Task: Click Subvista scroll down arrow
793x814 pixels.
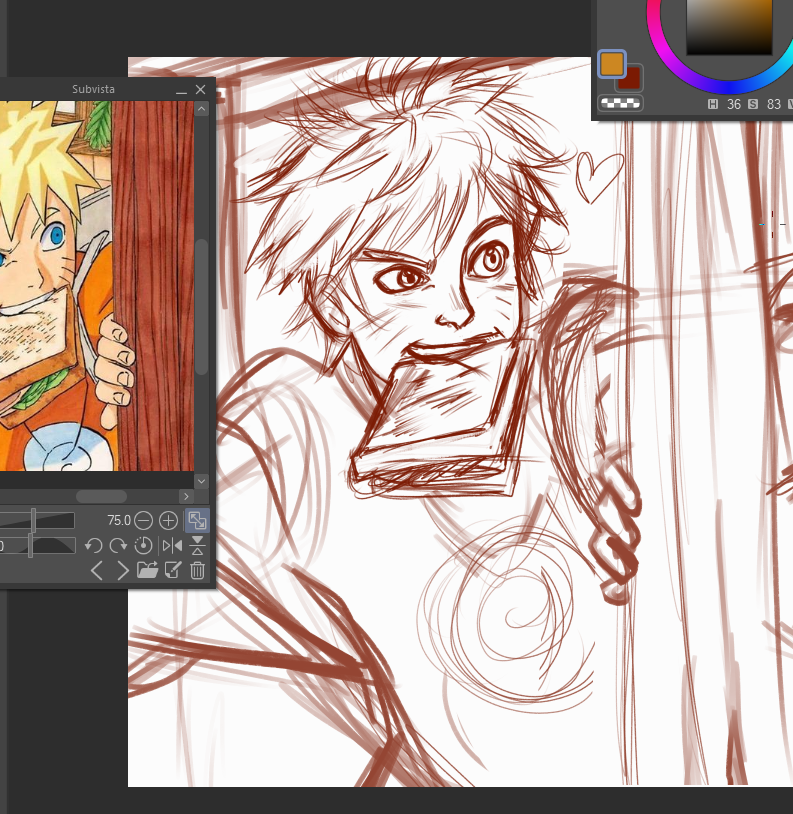Action: [201, 481]
